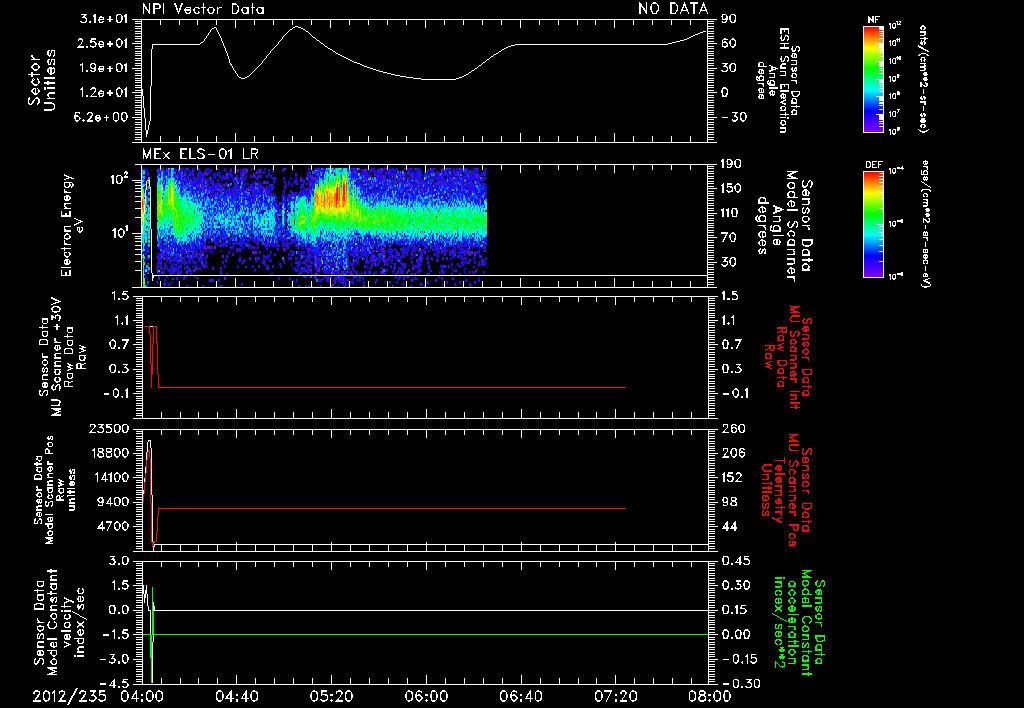Click the "NPI Vector Data" panel title
This screenshot has width=1024, height=708.
coord(203,9)
